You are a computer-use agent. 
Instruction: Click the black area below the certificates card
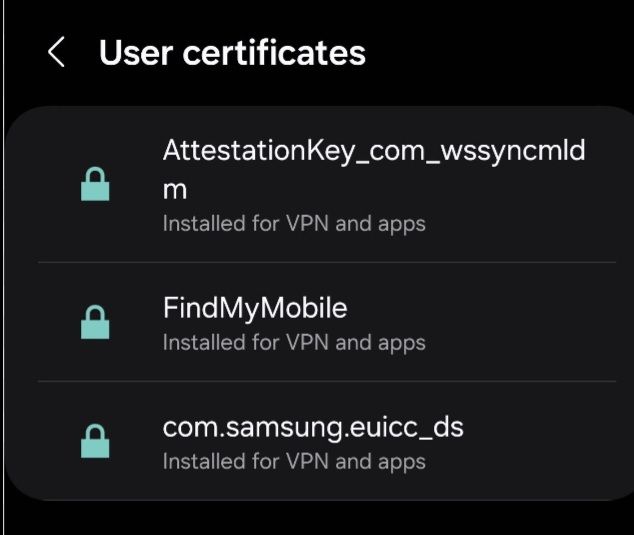pyautogui.click(x=317, y=518)
